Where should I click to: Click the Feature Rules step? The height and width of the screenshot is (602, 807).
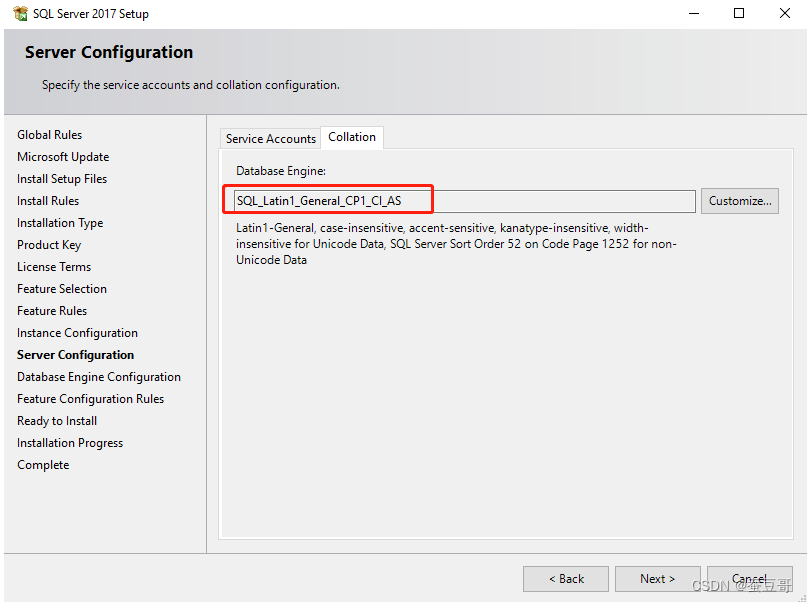click(x=52, y=311)
